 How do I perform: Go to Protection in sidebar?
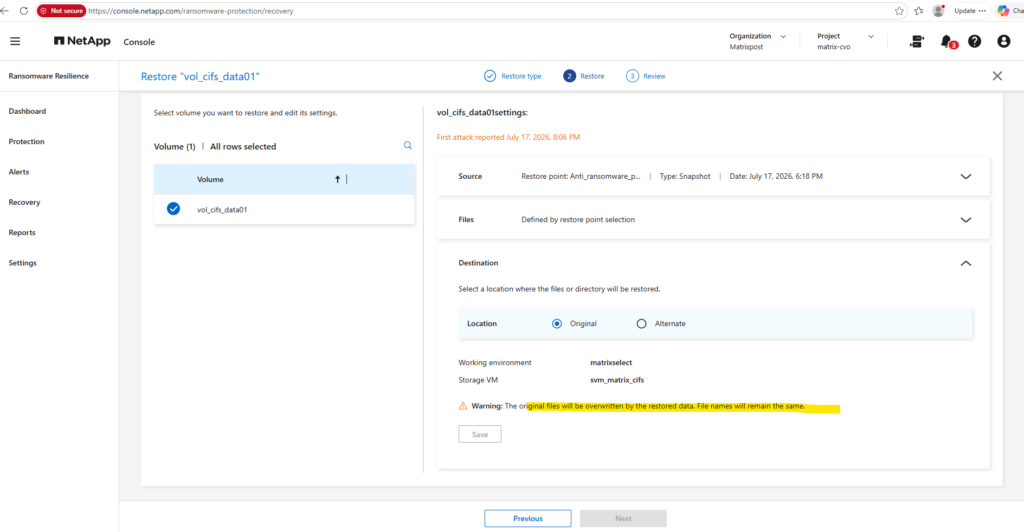click(x=27, y=141)
